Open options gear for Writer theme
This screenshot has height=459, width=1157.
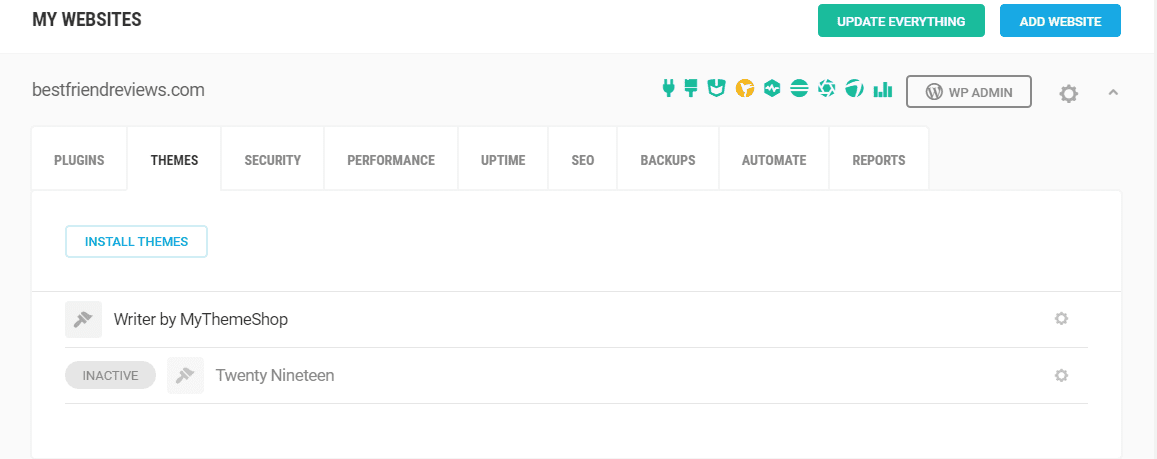1061,319
